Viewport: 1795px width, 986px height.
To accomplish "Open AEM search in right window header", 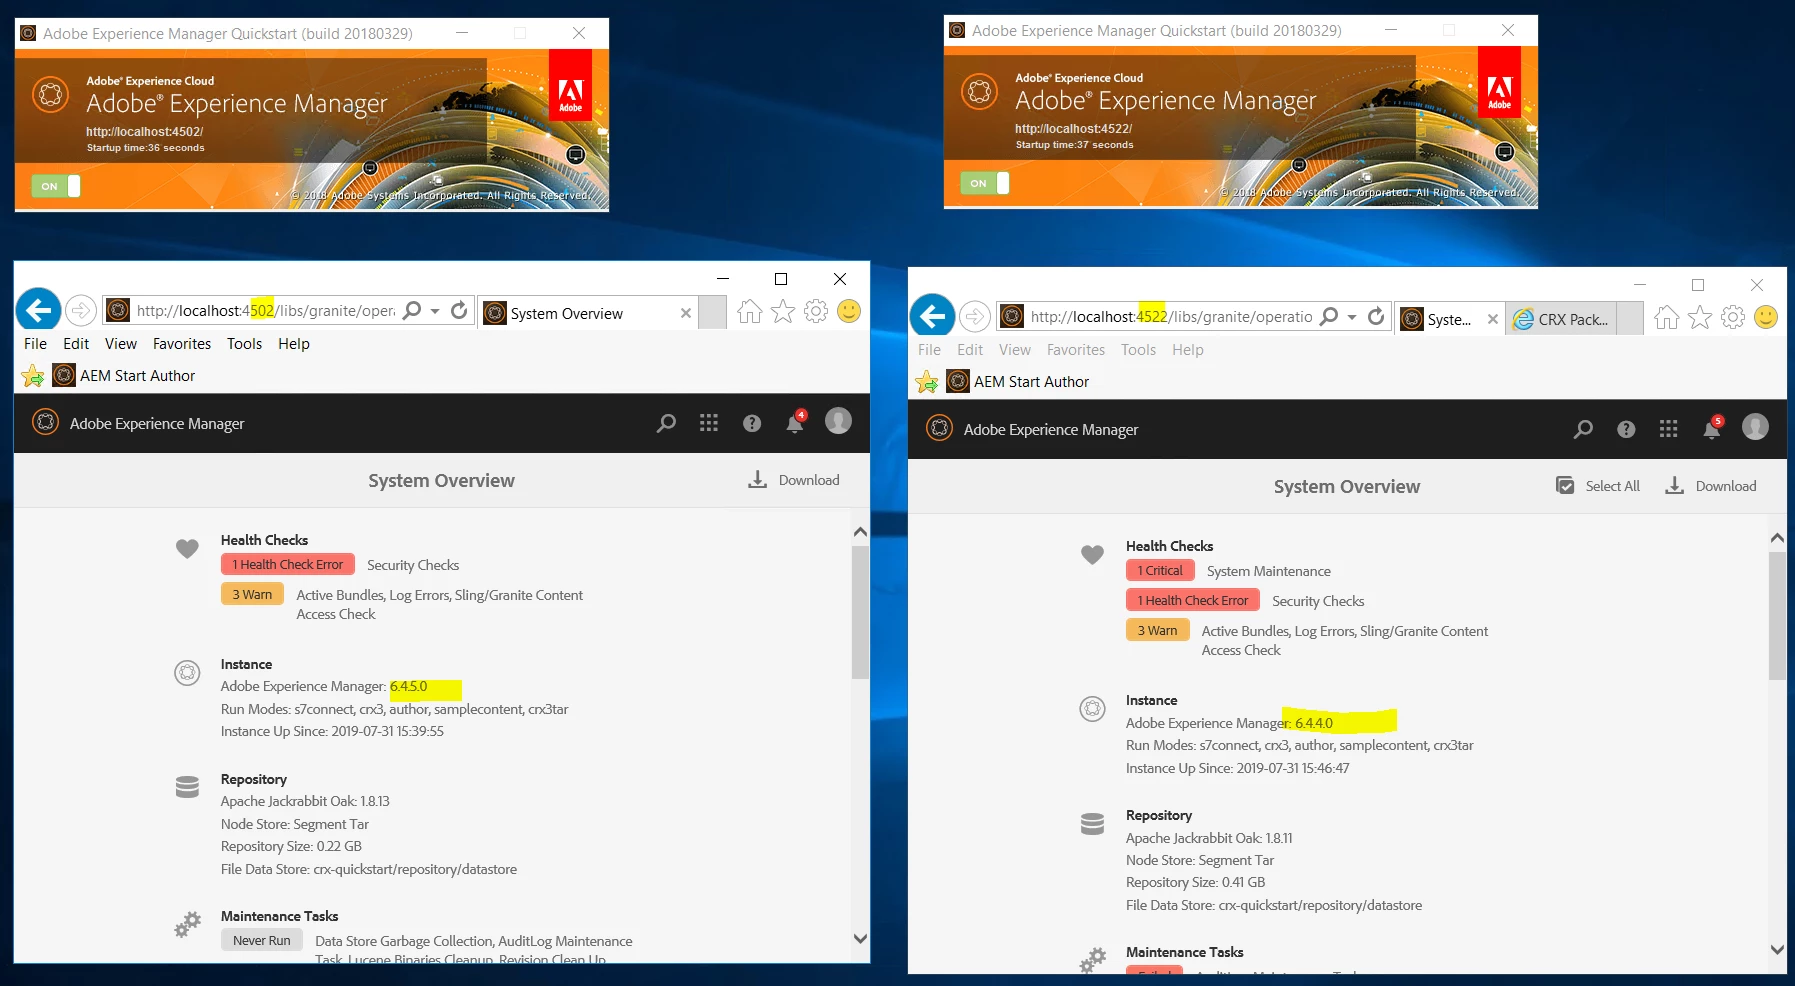I will (1583, 430).
